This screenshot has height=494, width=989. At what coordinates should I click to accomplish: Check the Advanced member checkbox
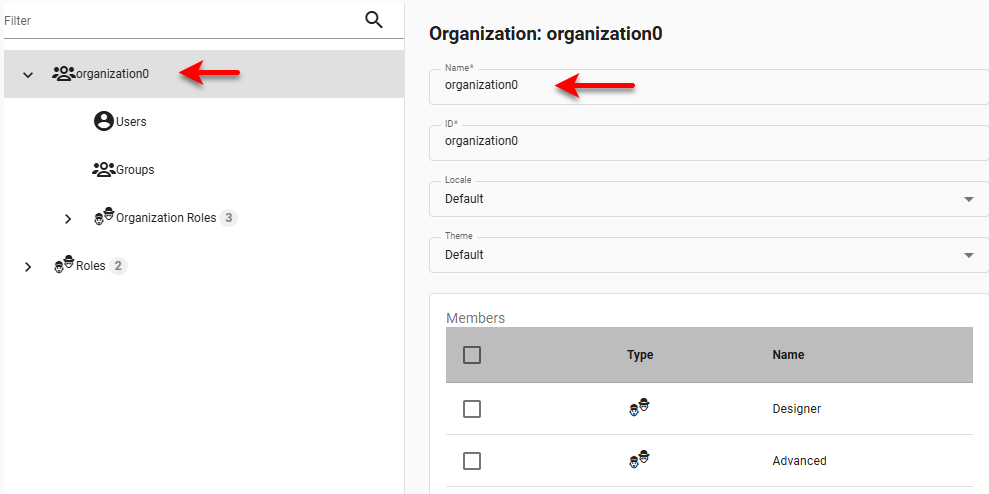pyautogui.click(x=472, y=461)
